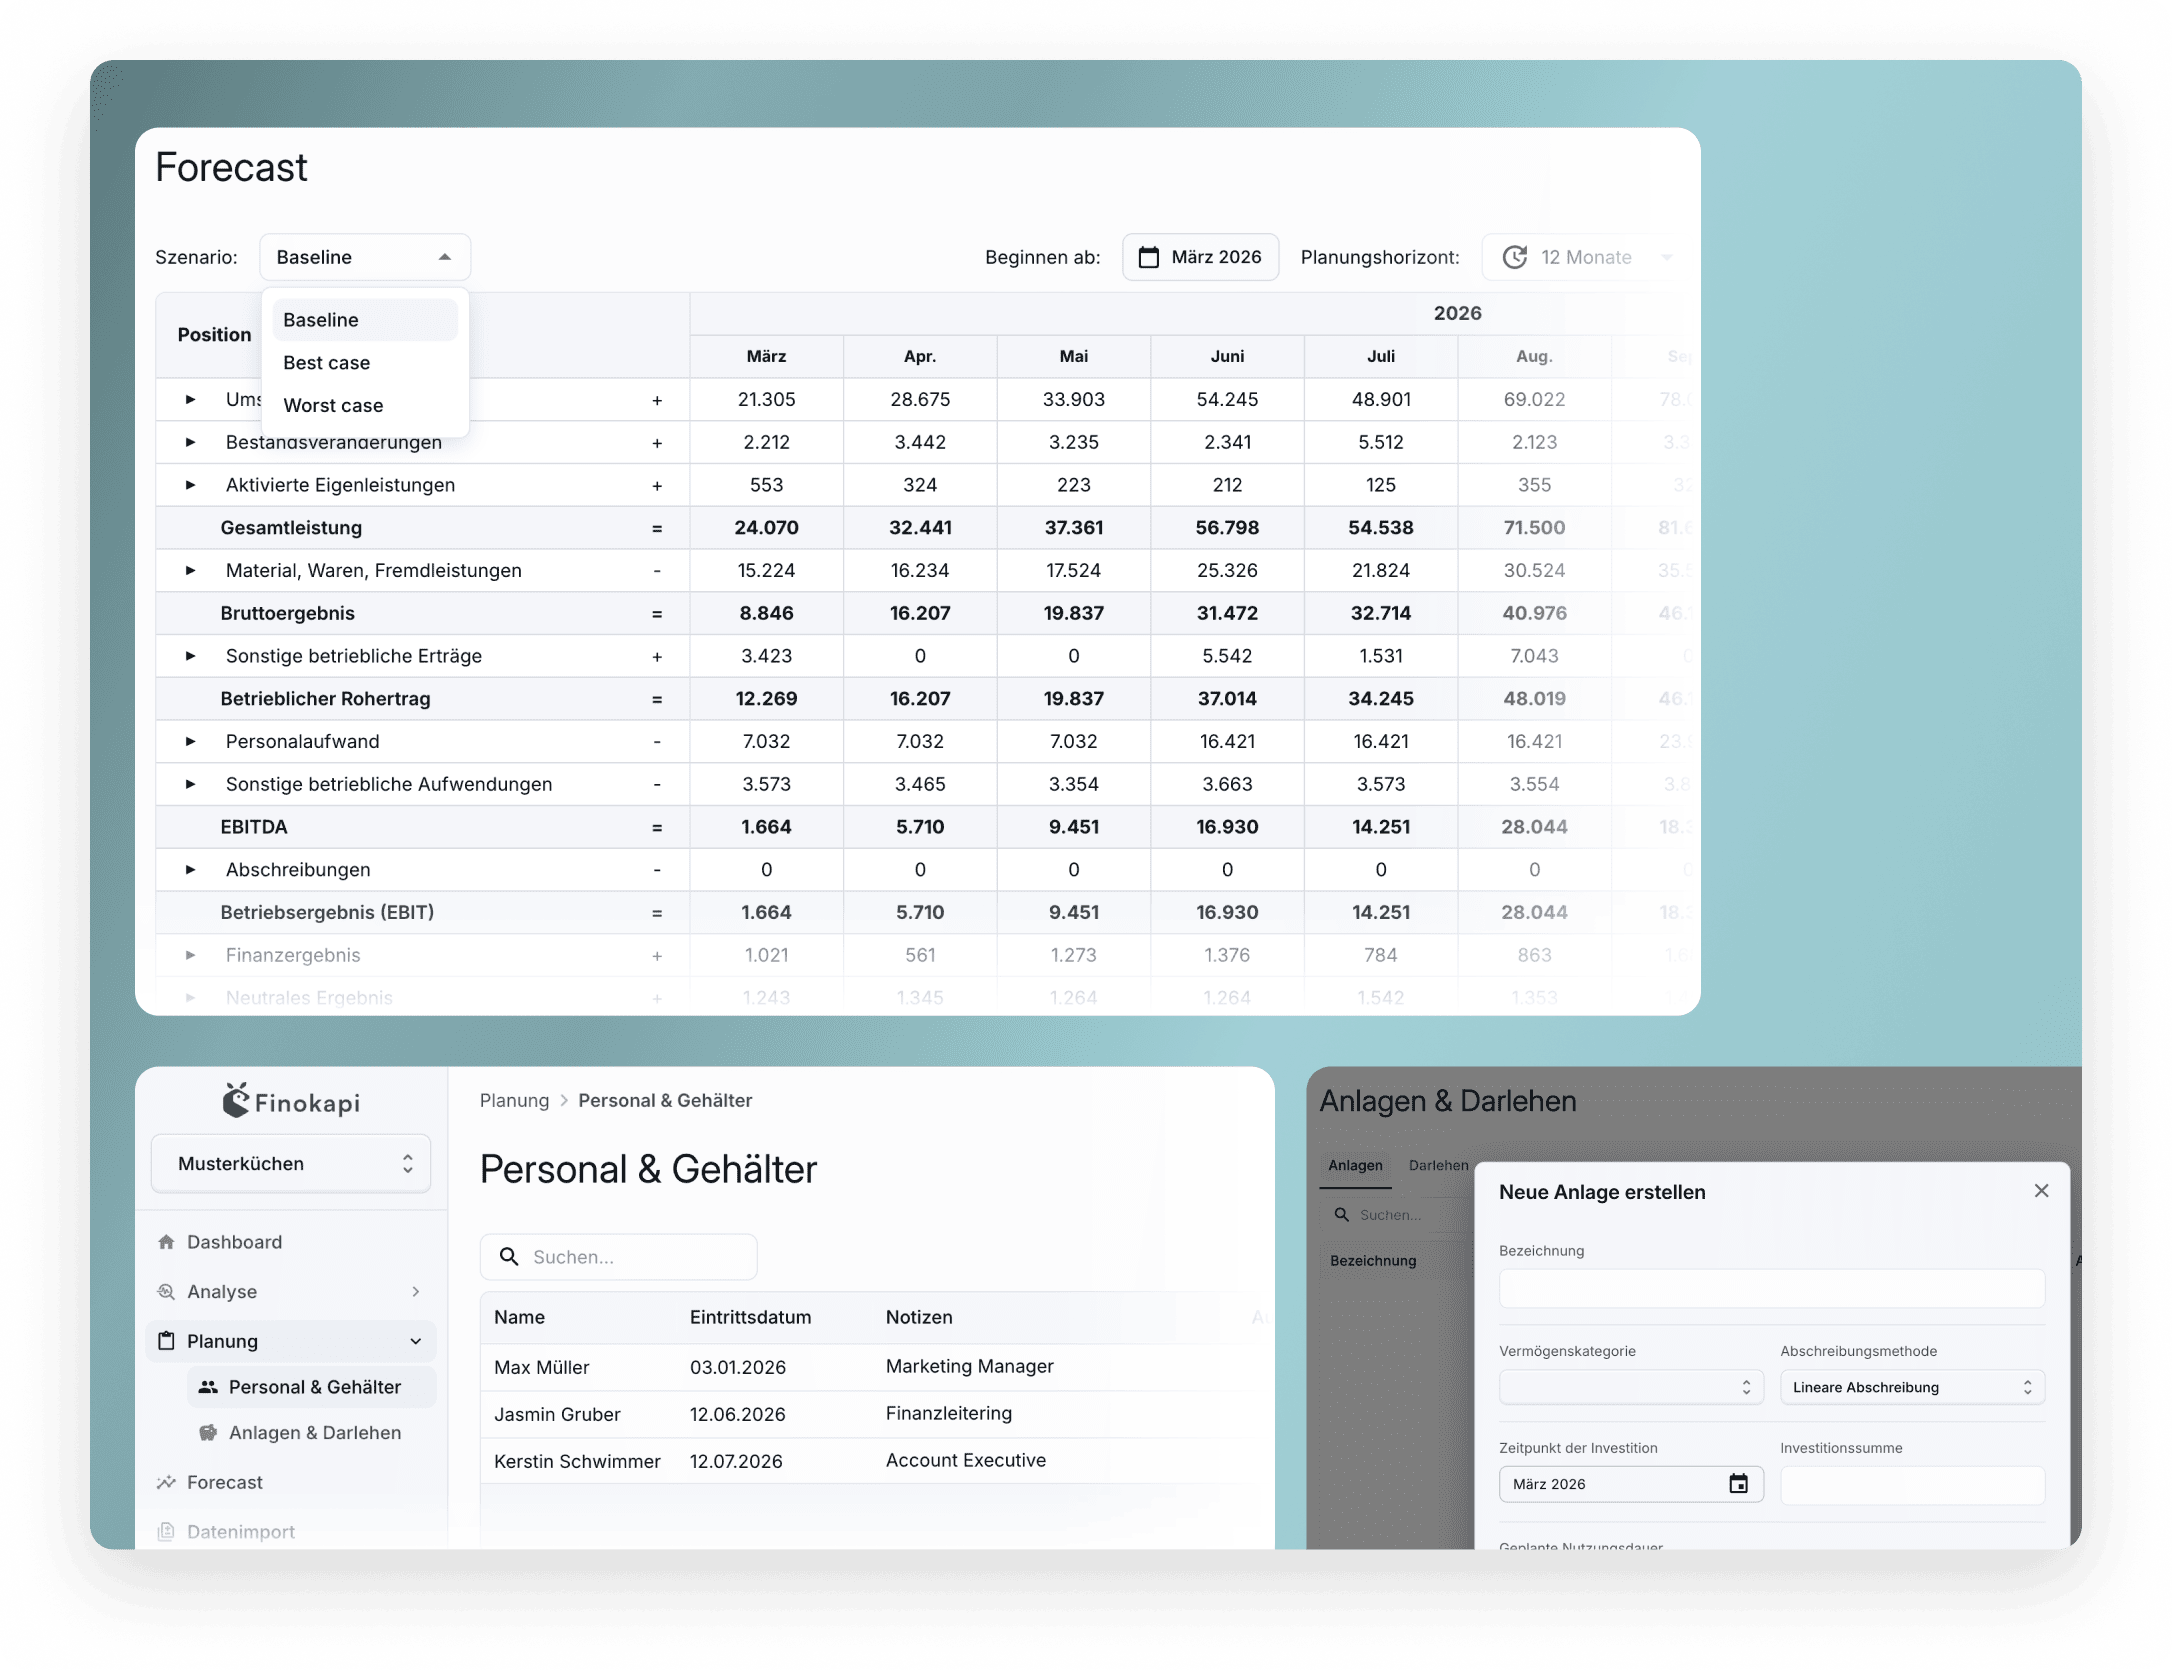Click the März 2026 start date button

coord(1200,258)
